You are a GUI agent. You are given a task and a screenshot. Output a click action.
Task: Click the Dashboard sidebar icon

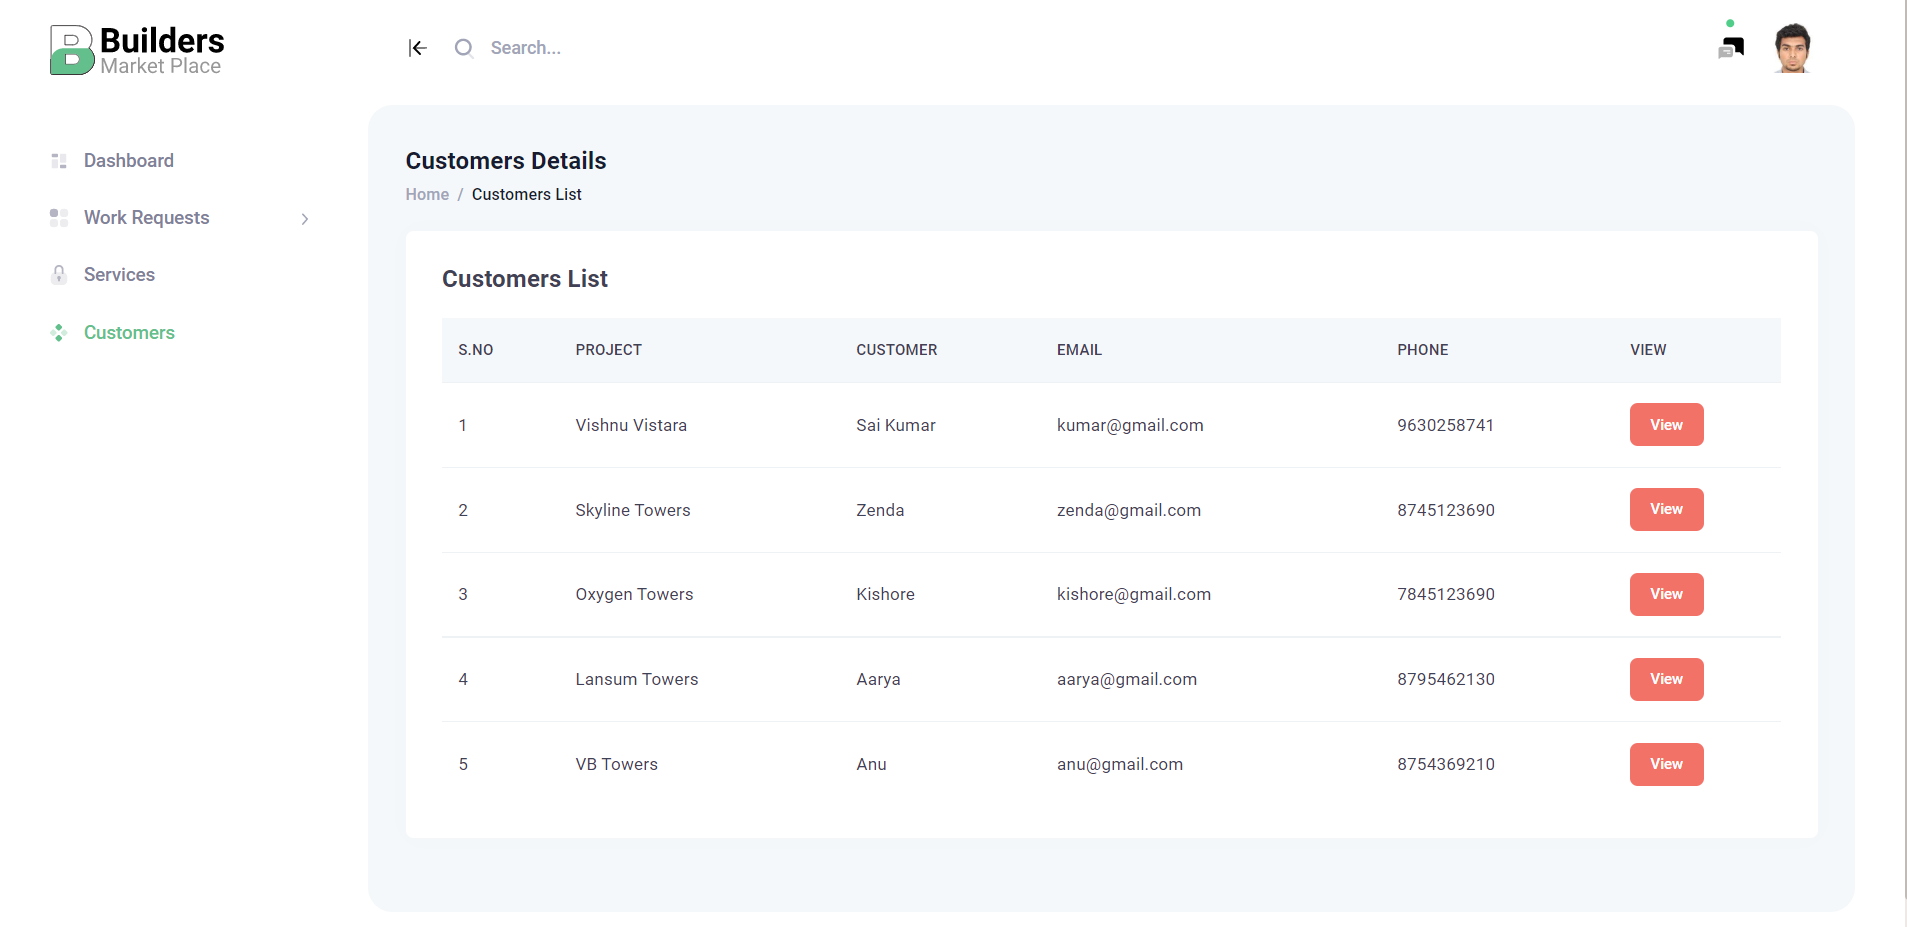coord(59,161)
